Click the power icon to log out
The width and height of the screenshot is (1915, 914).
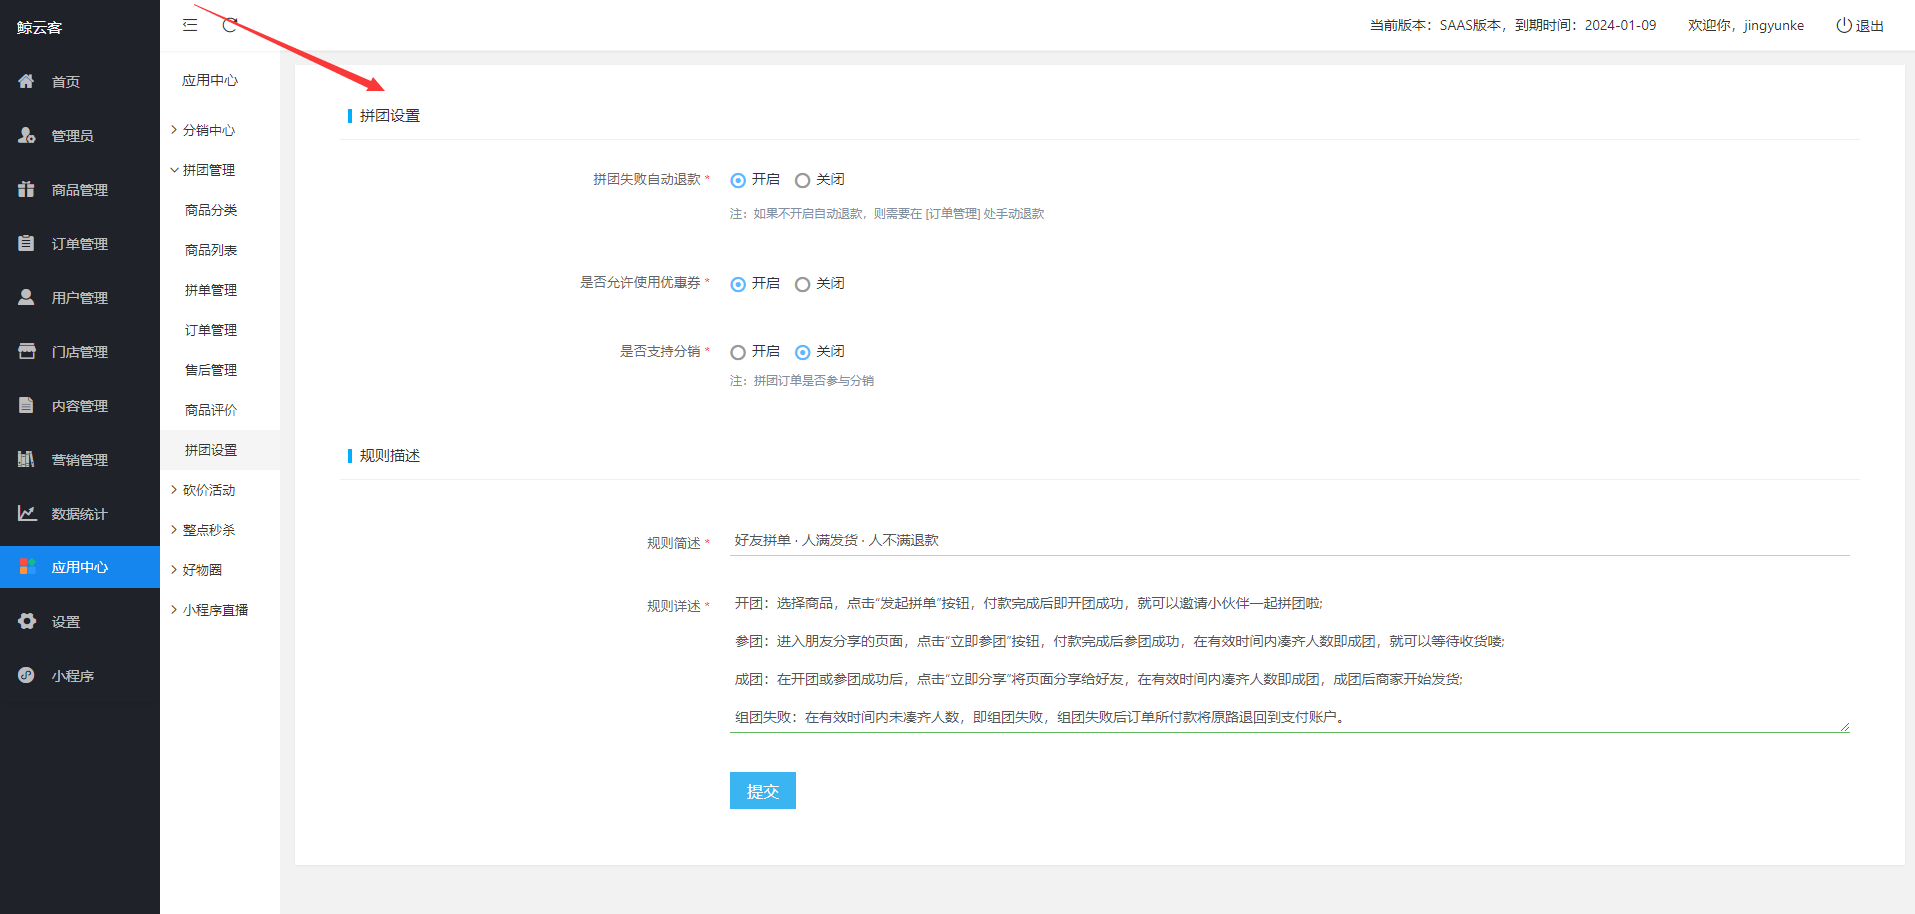[x=1843, y=25]
